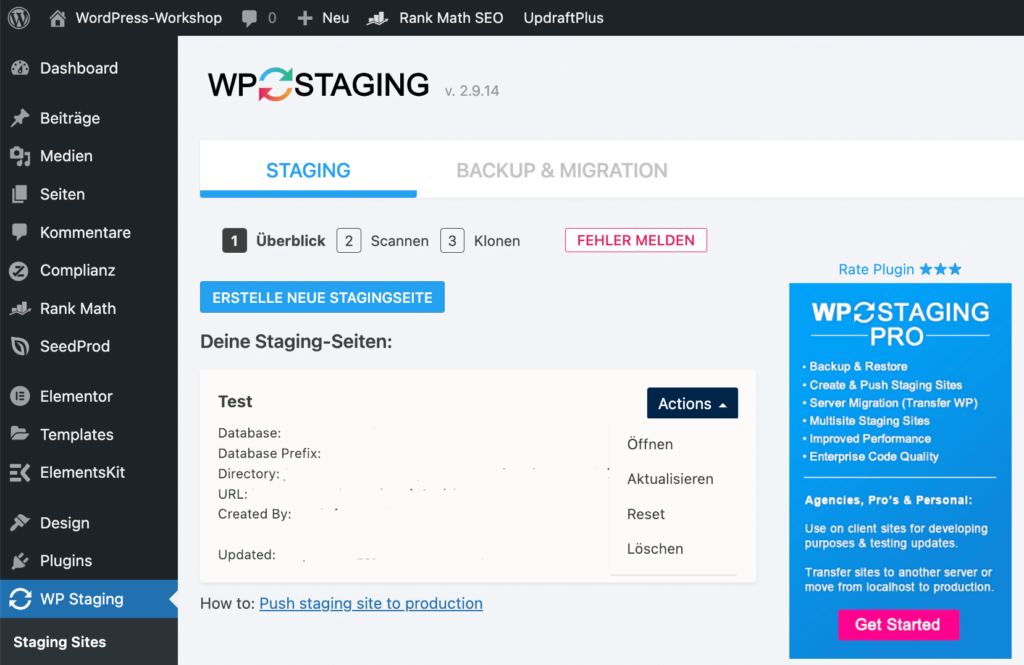
Task: Open the ElementsKit menu item
Action: (x=82, y=472)
